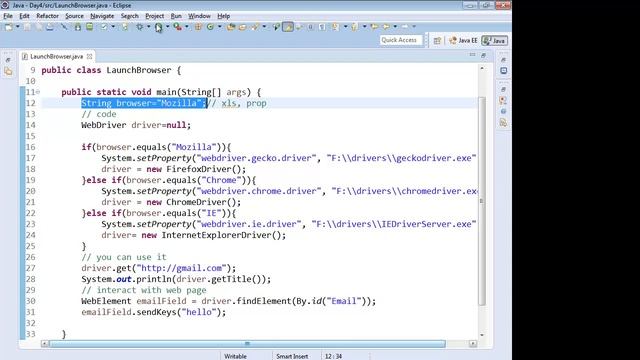The width and height of the screenshot is (640, 360).
Task: Click the Open Task toolbar icon
Action: tap(242, 27)
